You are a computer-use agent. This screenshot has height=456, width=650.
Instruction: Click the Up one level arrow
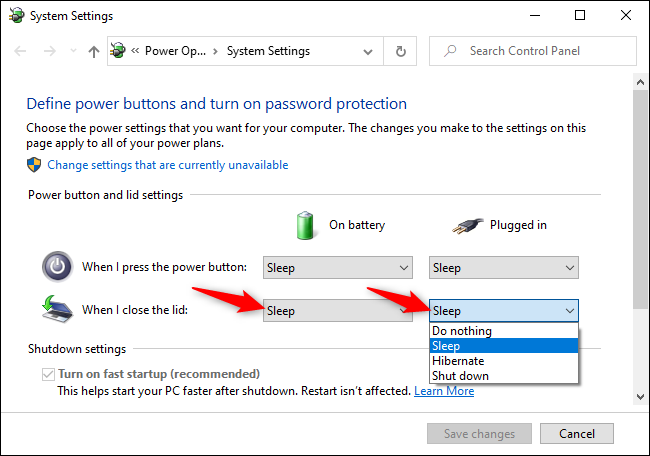tap(94, 51)
